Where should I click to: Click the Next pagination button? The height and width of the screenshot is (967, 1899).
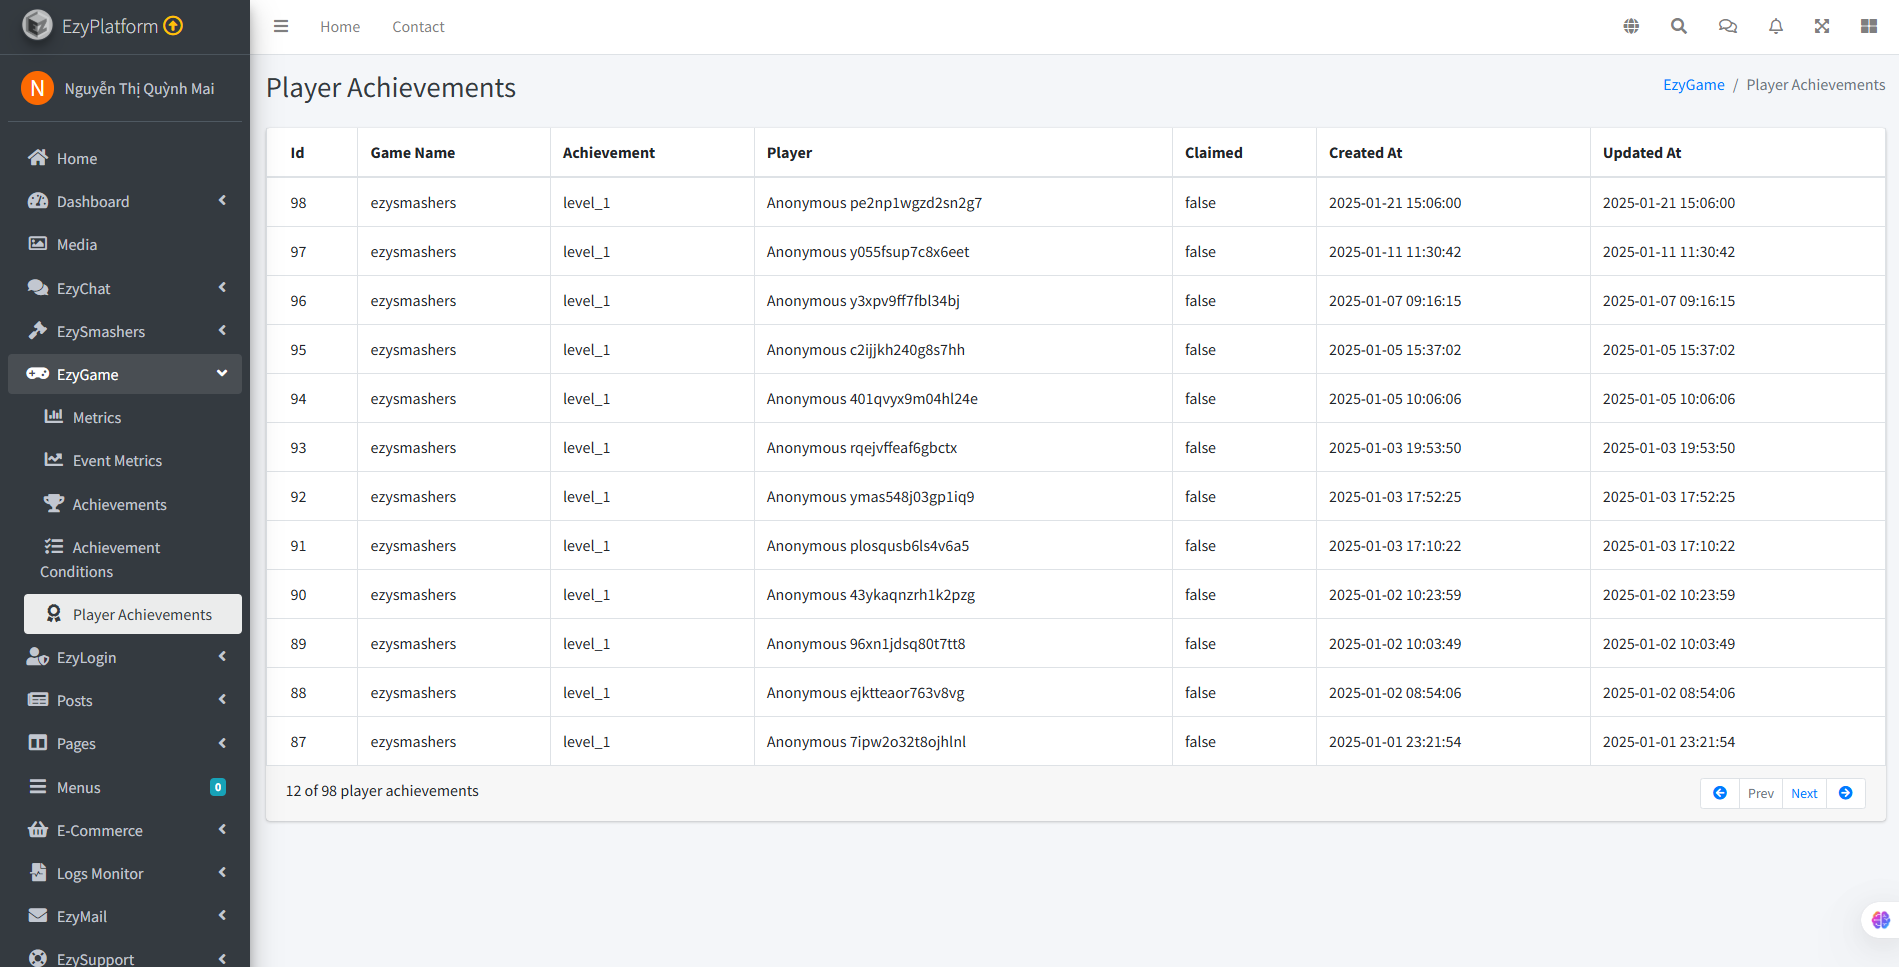pos(1804,793)
